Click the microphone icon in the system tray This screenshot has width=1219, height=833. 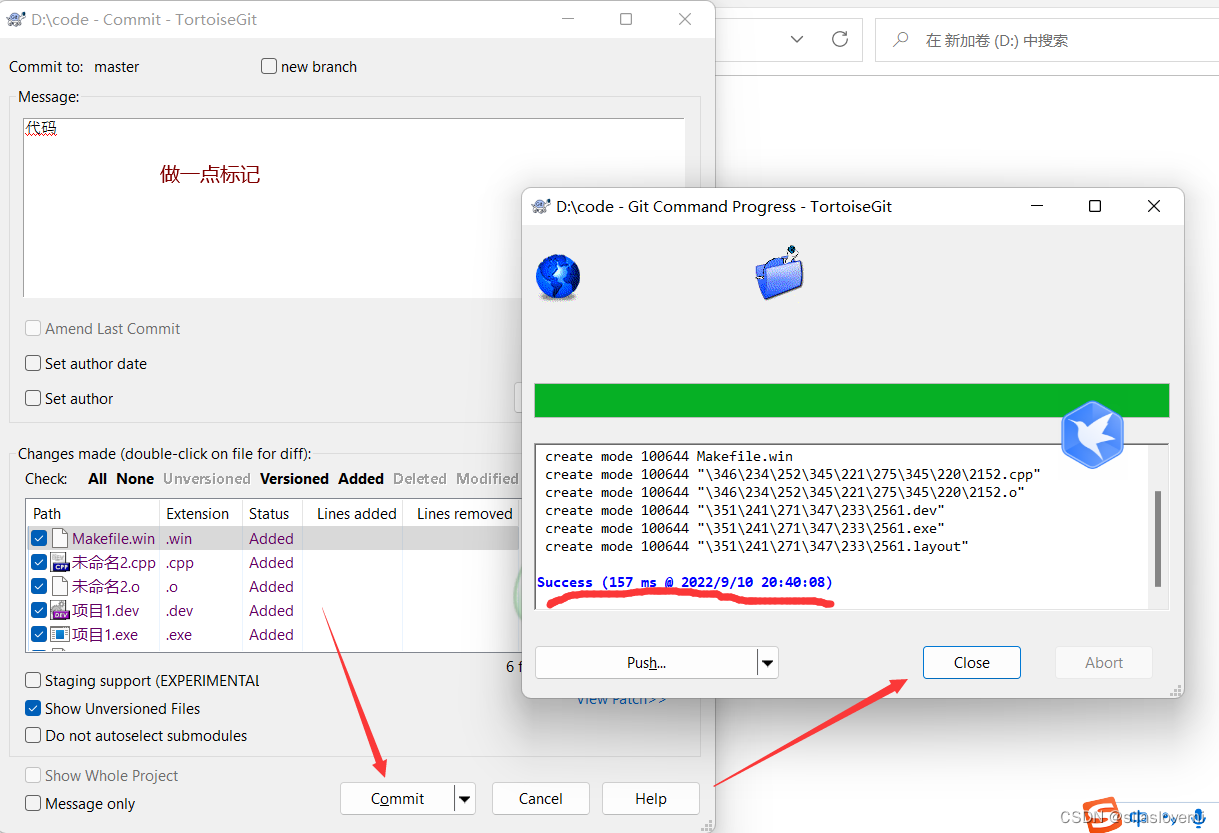pos(1198,817)
